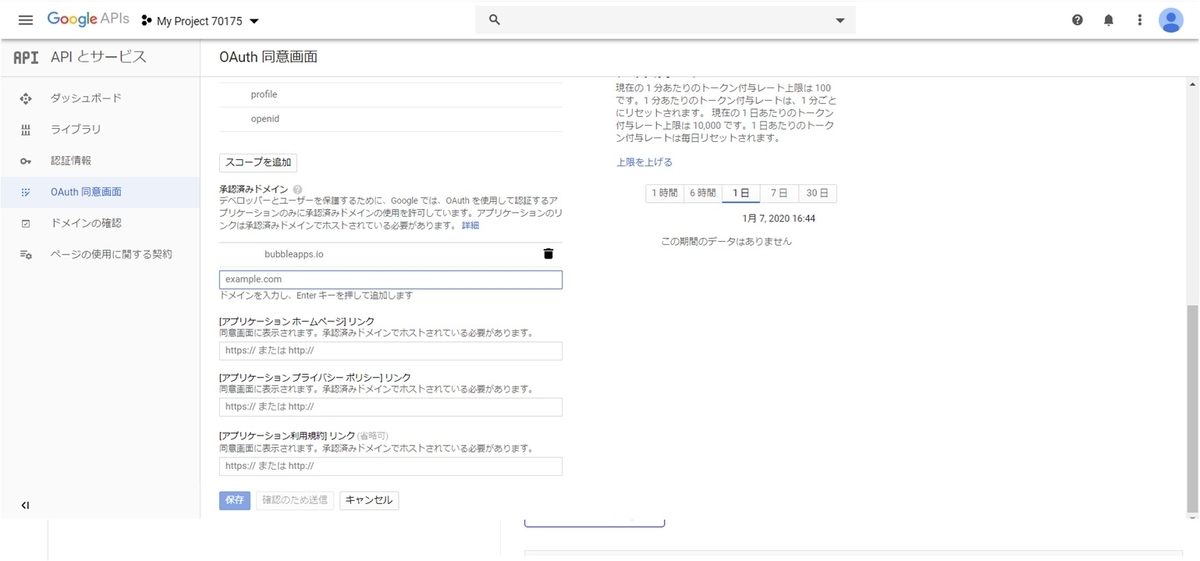Open the three-dot settings menu
Image resolution: width=1200 pixels, height=561 pixels.
click(x=1139, y=20)
